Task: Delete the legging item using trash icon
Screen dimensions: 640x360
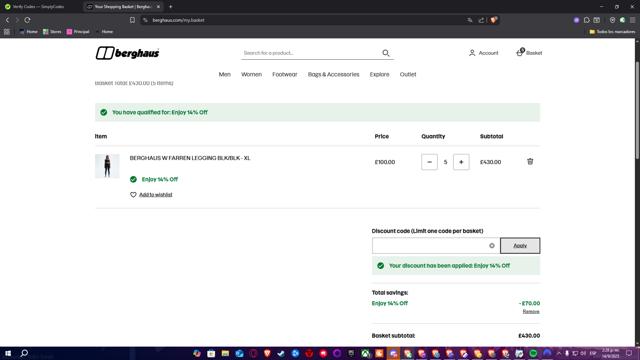Action: [x=530, y=162]
